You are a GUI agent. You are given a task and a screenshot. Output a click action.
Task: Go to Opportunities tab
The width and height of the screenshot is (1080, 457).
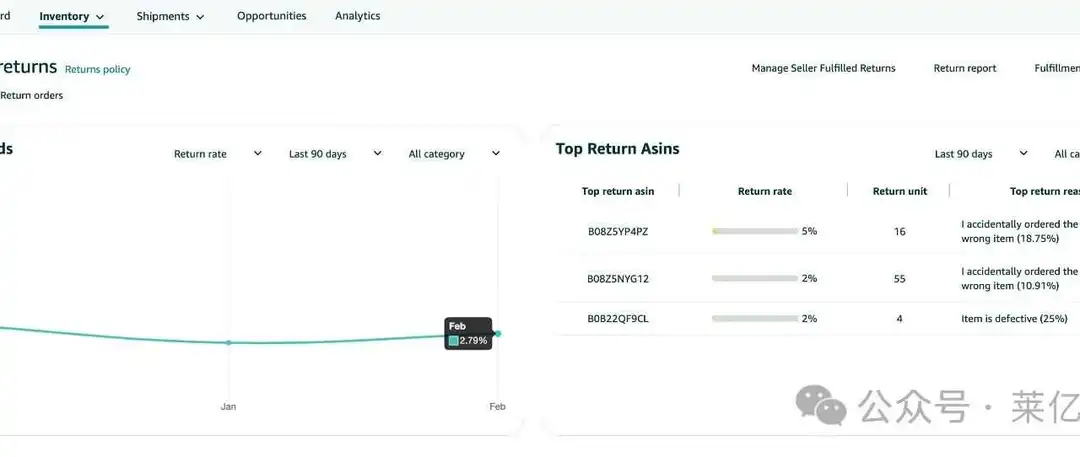(271, 16)
